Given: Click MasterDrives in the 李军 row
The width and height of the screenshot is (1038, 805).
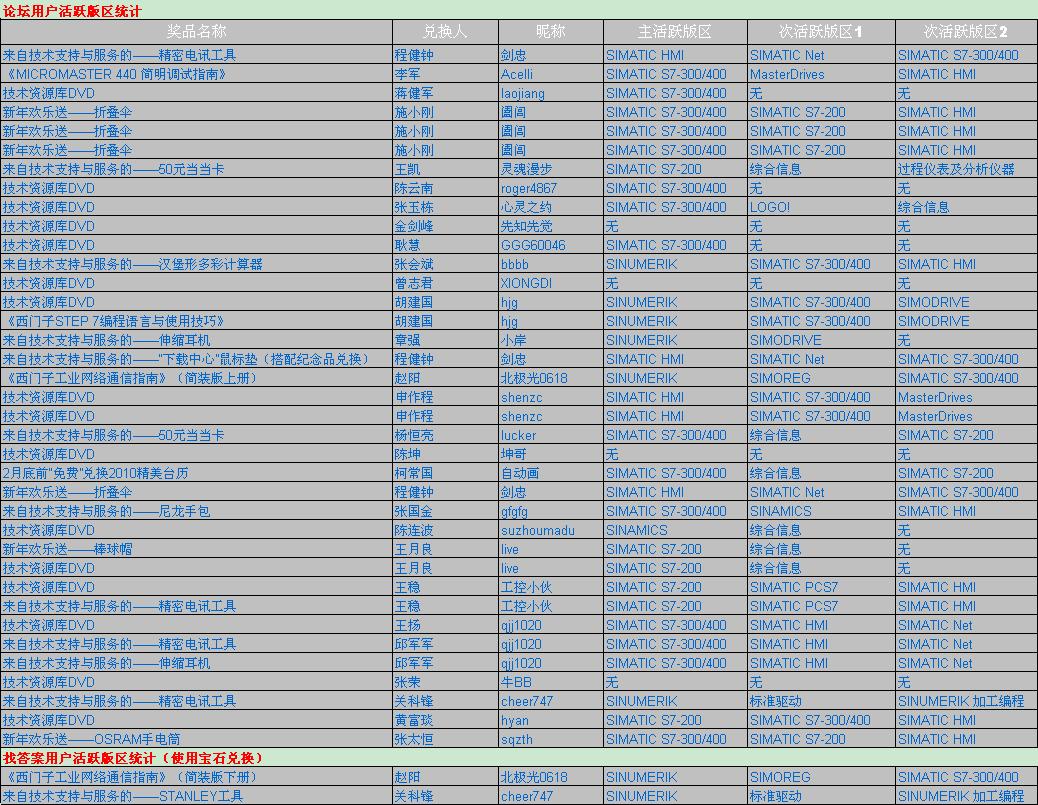Looking at the screenshot, I should (x=787, y=74).
